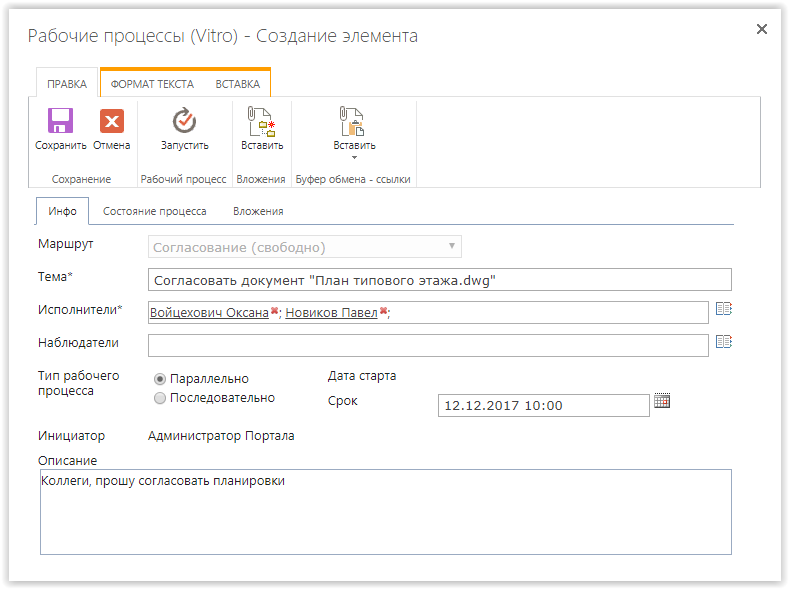
Task: Click the red Отмена cancel icon
Action: coord(112,121)
